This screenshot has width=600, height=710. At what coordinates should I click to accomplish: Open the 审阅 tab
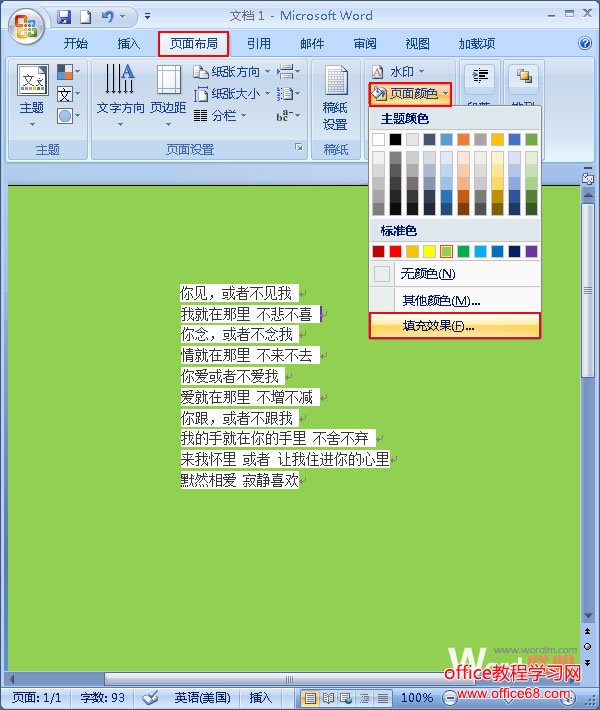(365, 43)
